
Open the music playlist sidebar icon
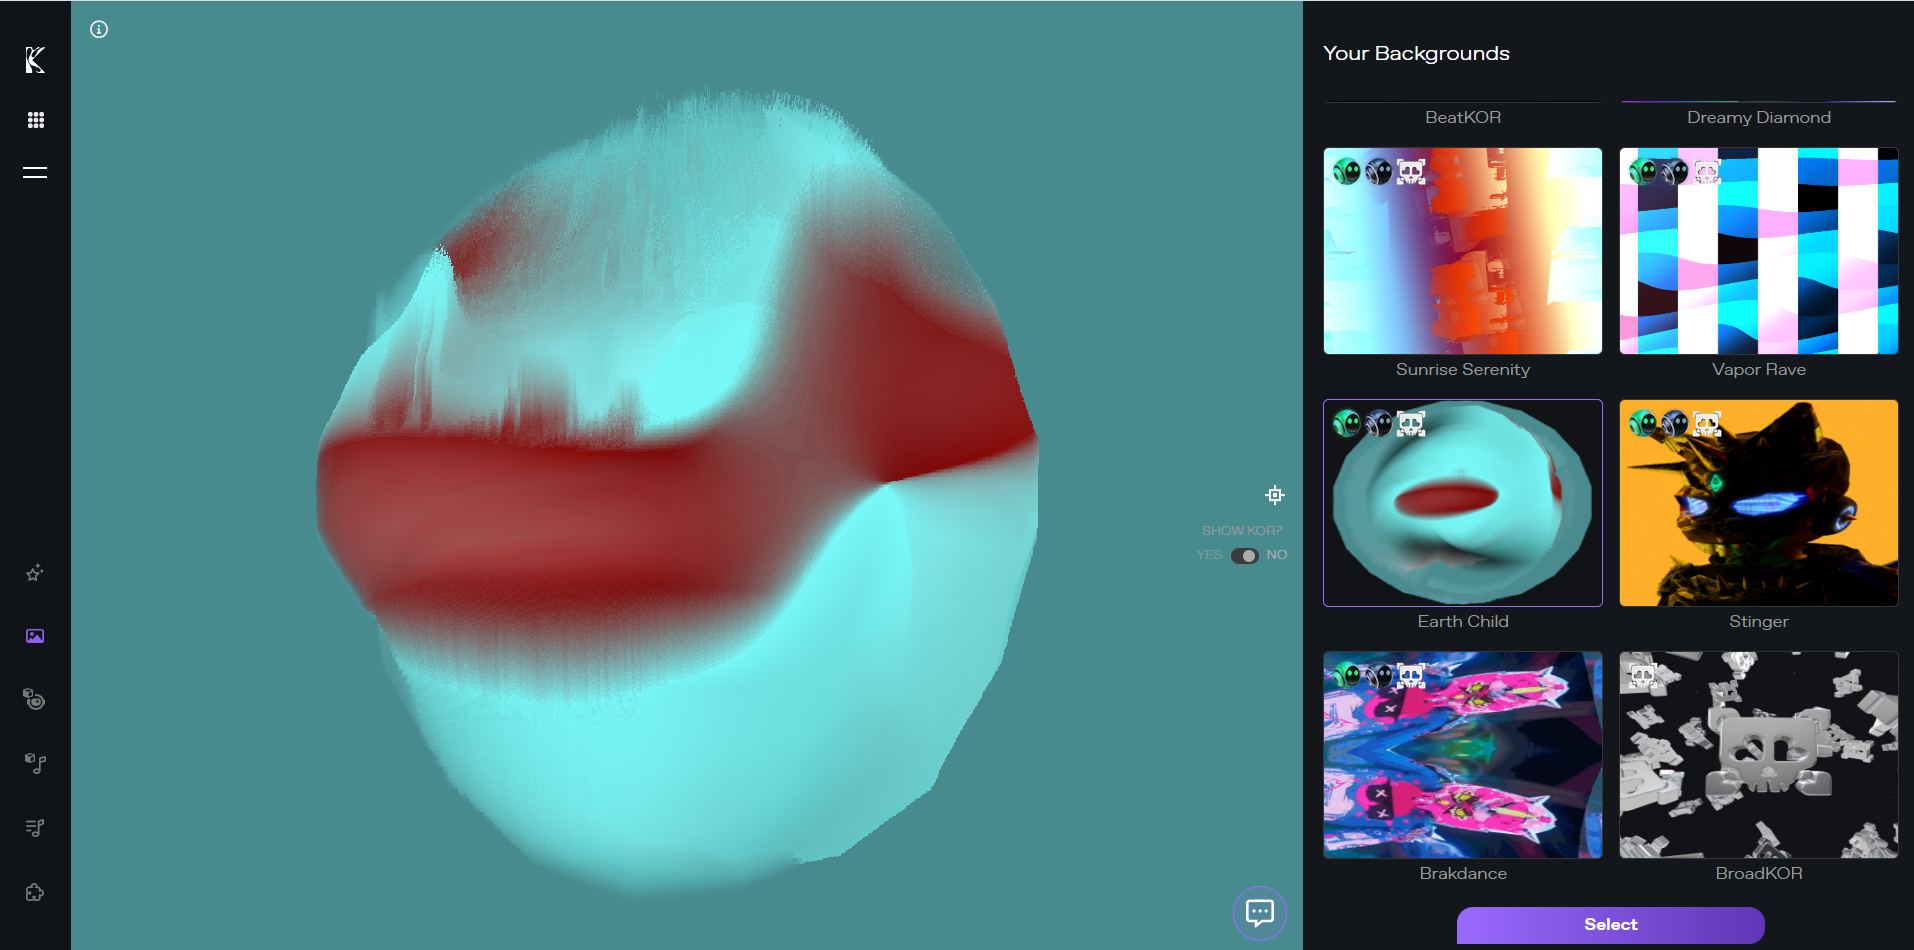point(35,828)
